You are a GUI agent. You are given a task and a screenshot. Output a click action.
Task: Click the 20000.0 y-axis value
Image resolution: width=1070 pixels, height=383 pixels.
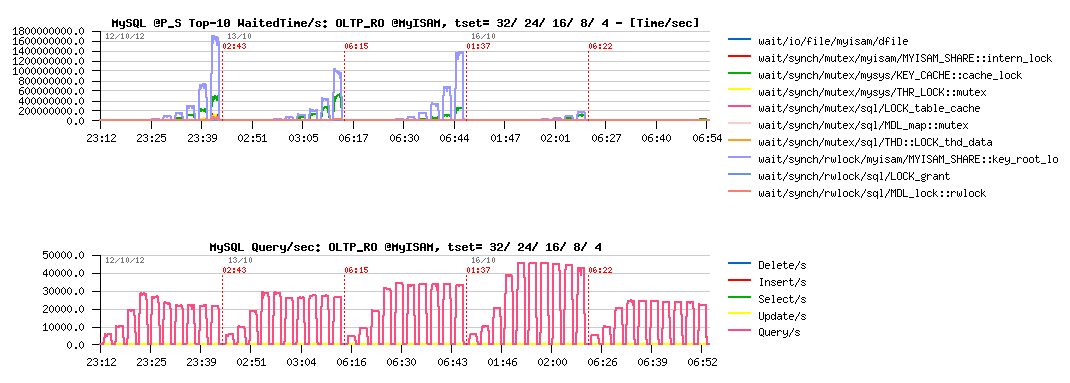pyautogui.click(x=63, y=309)
